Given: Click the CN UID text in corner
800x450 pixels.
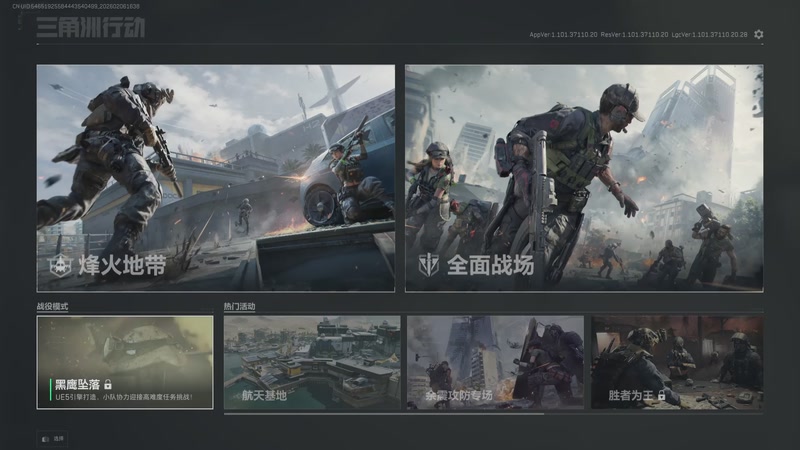Looking at the screenshot, I should coord(76,6).
